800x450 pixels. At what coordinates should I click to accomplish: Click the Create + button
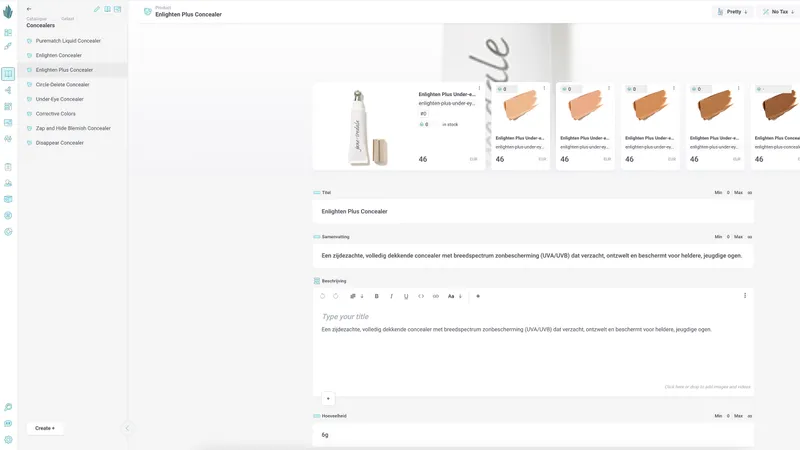(x=45, y=428)
